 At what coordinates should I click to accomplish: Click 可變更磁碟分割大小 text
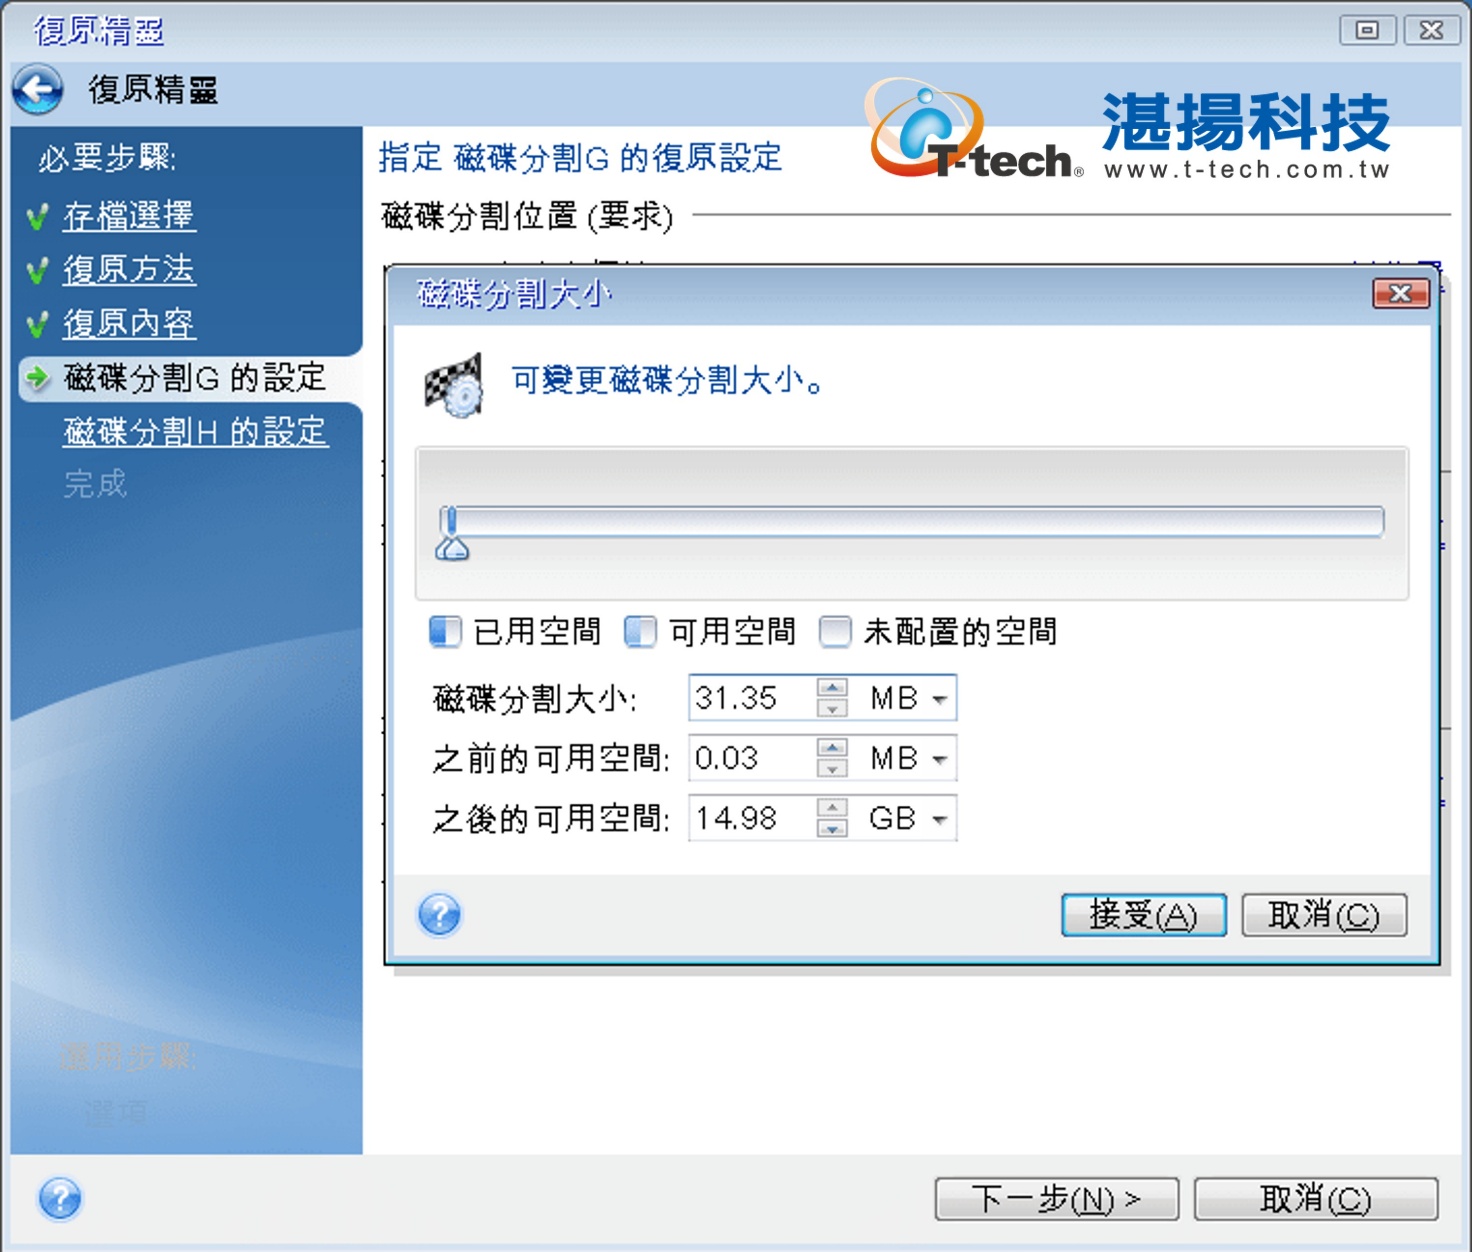667,381
